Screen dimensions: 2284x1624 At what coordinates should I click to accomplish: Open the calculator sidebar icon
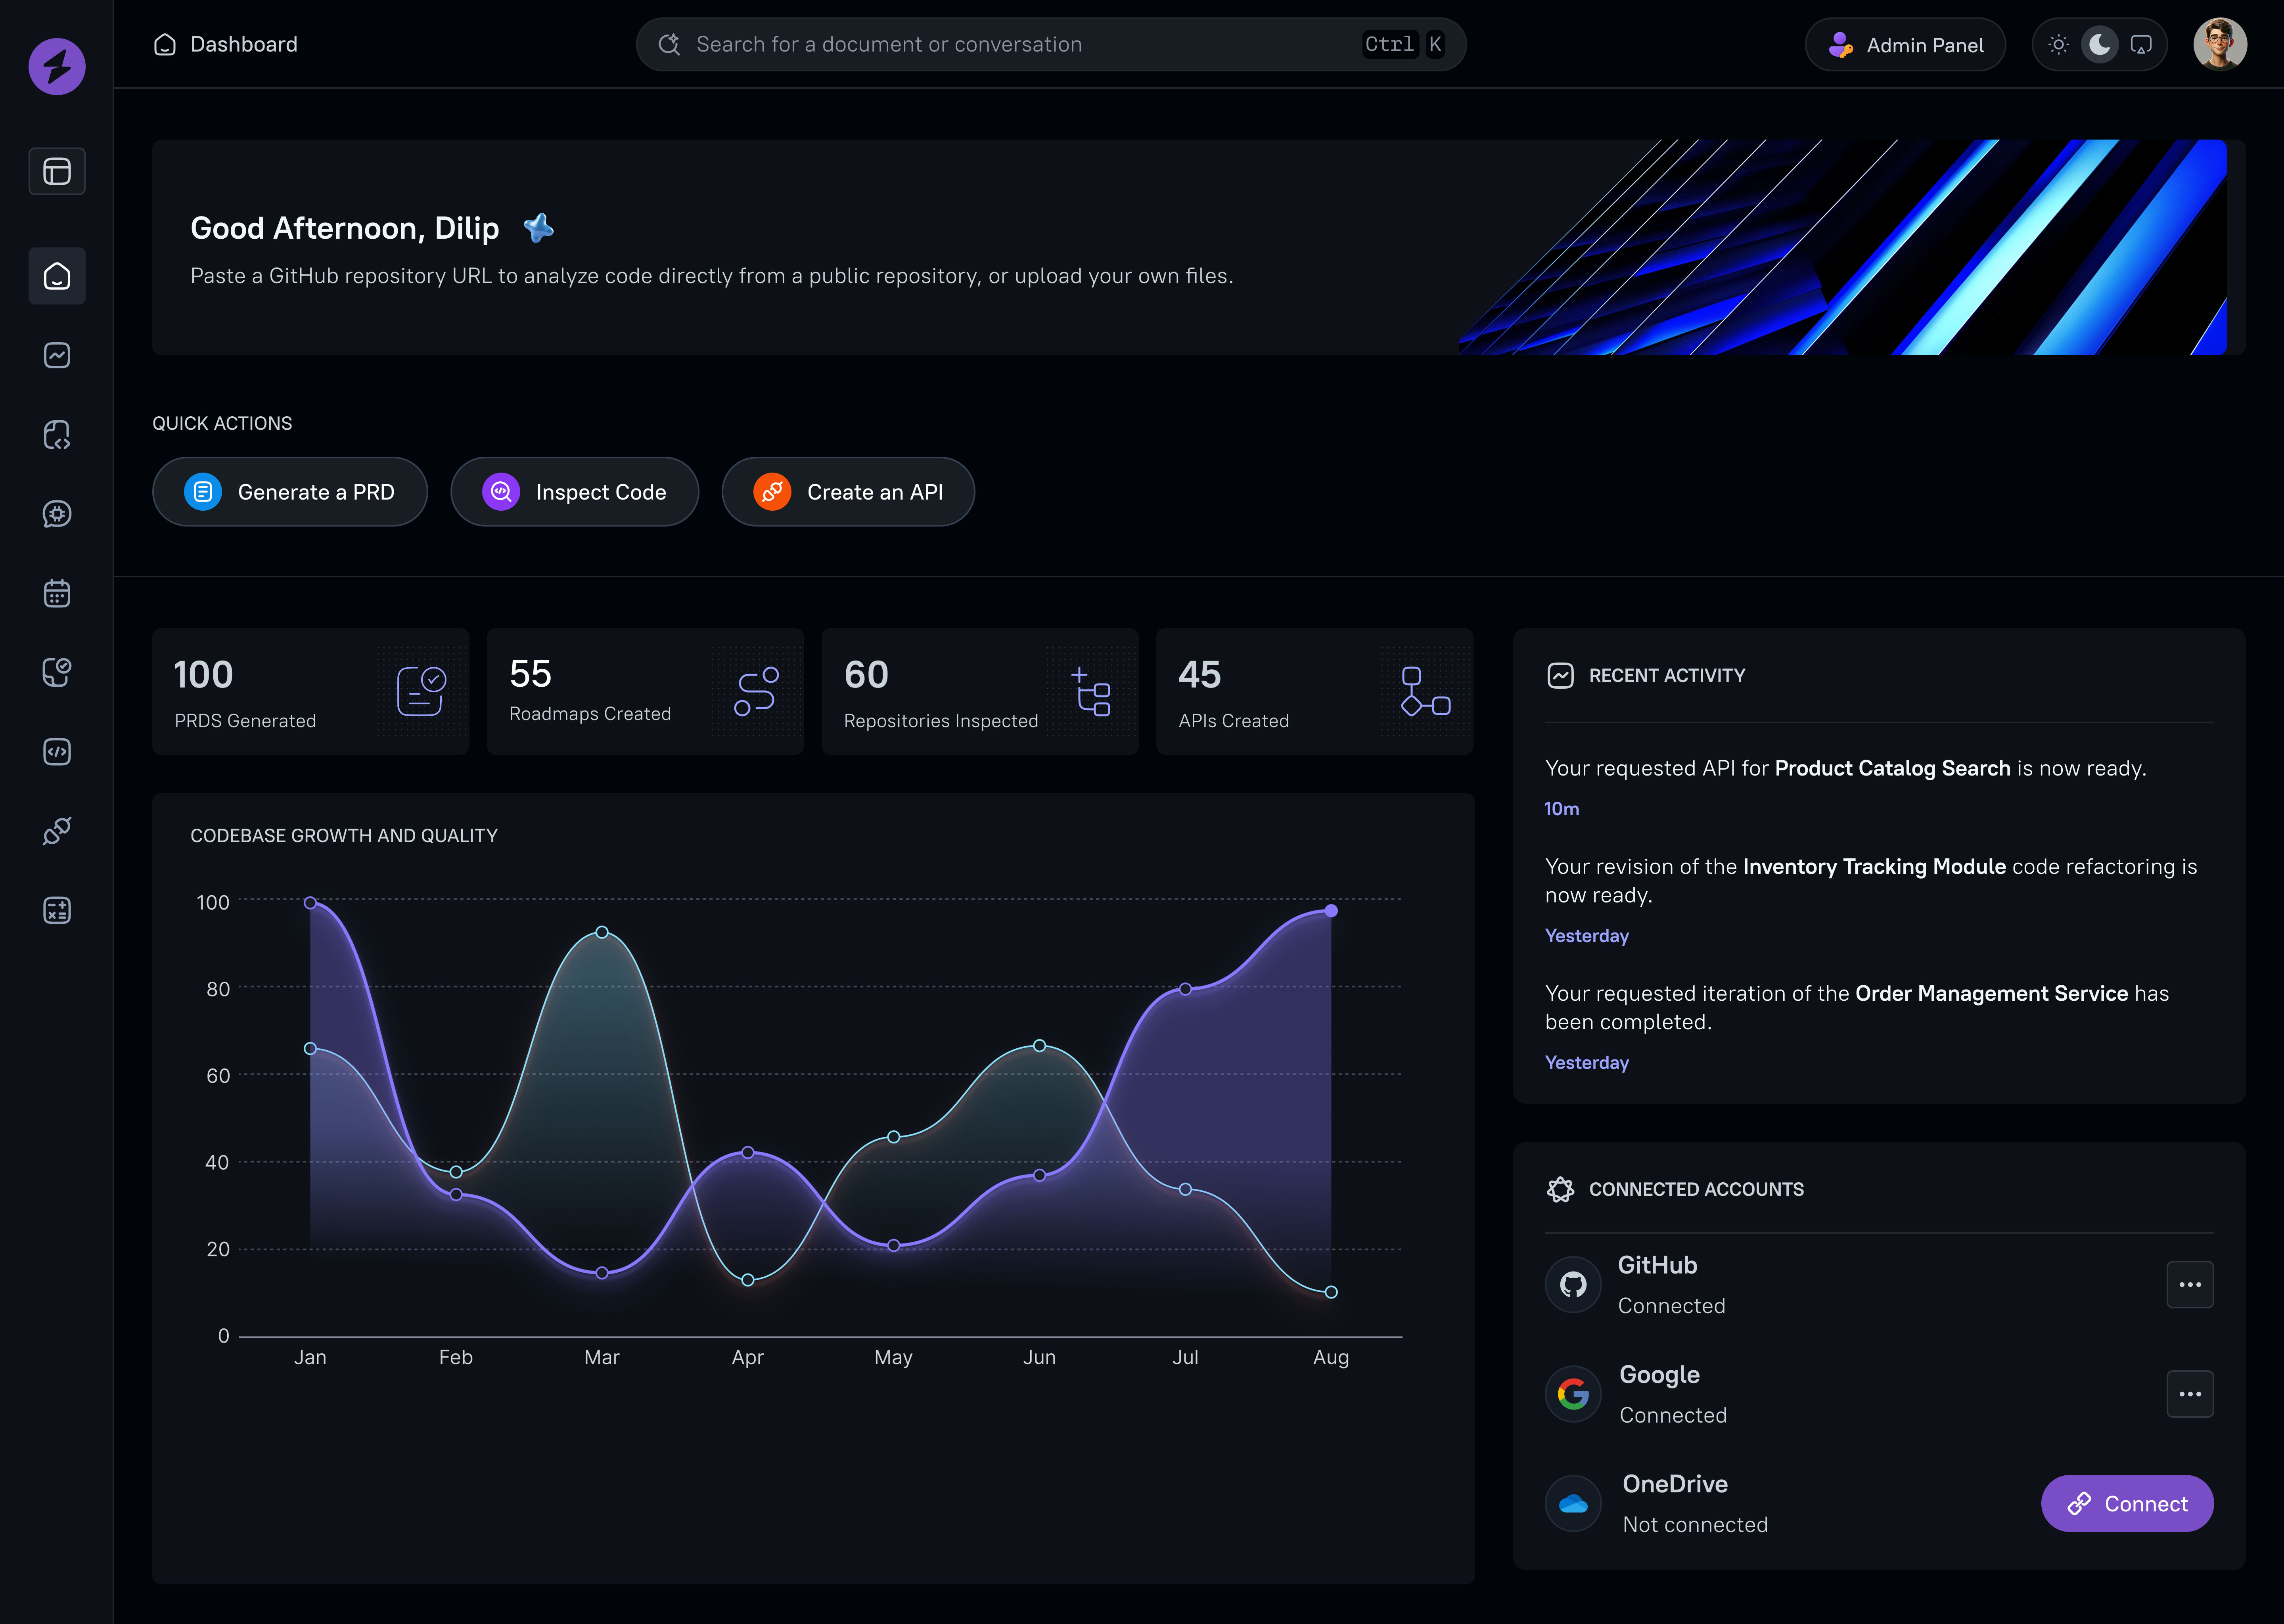pos(57,910)
